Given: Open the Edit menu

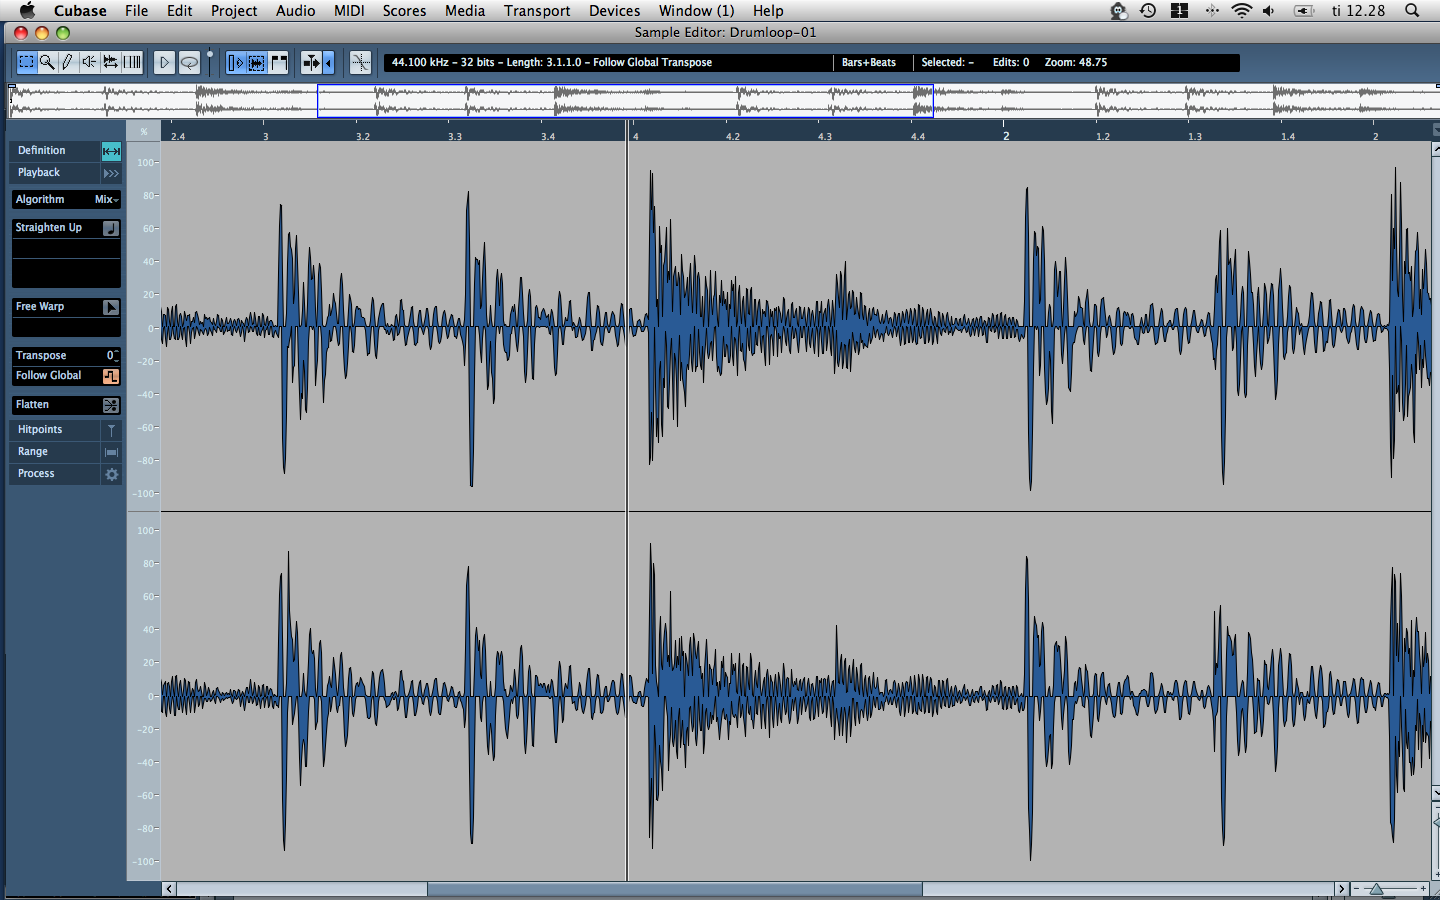Looking at the screenshot, I should [x=180, y=11].
